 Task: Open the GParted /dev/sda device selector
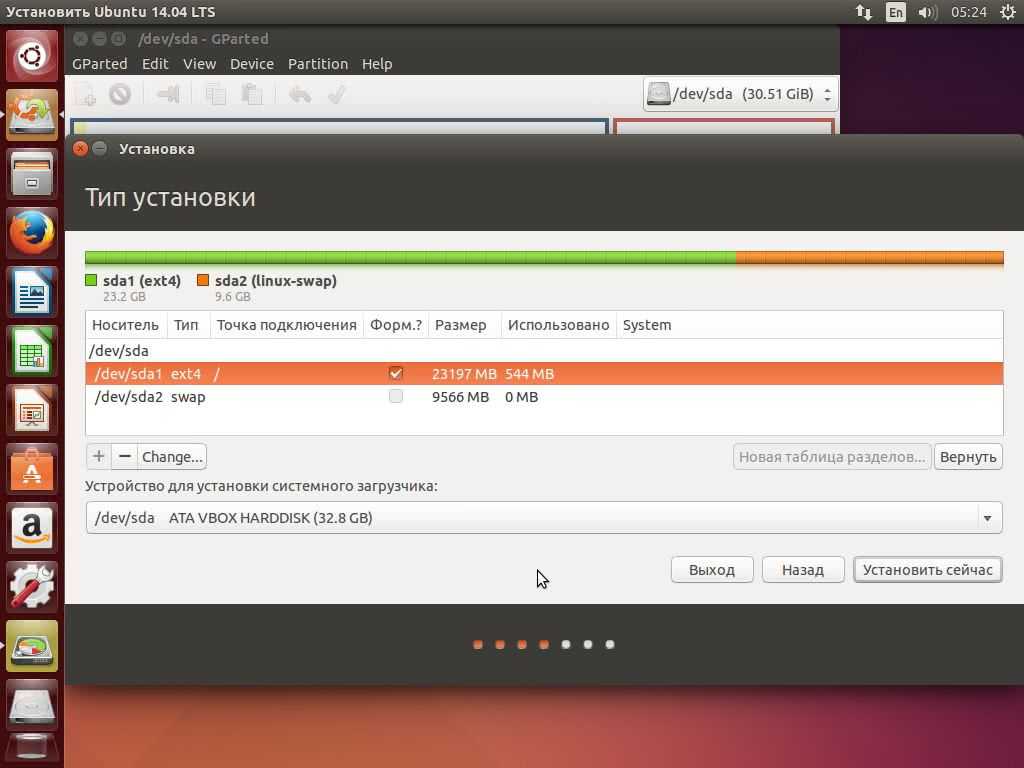click(x=740, y=94)
